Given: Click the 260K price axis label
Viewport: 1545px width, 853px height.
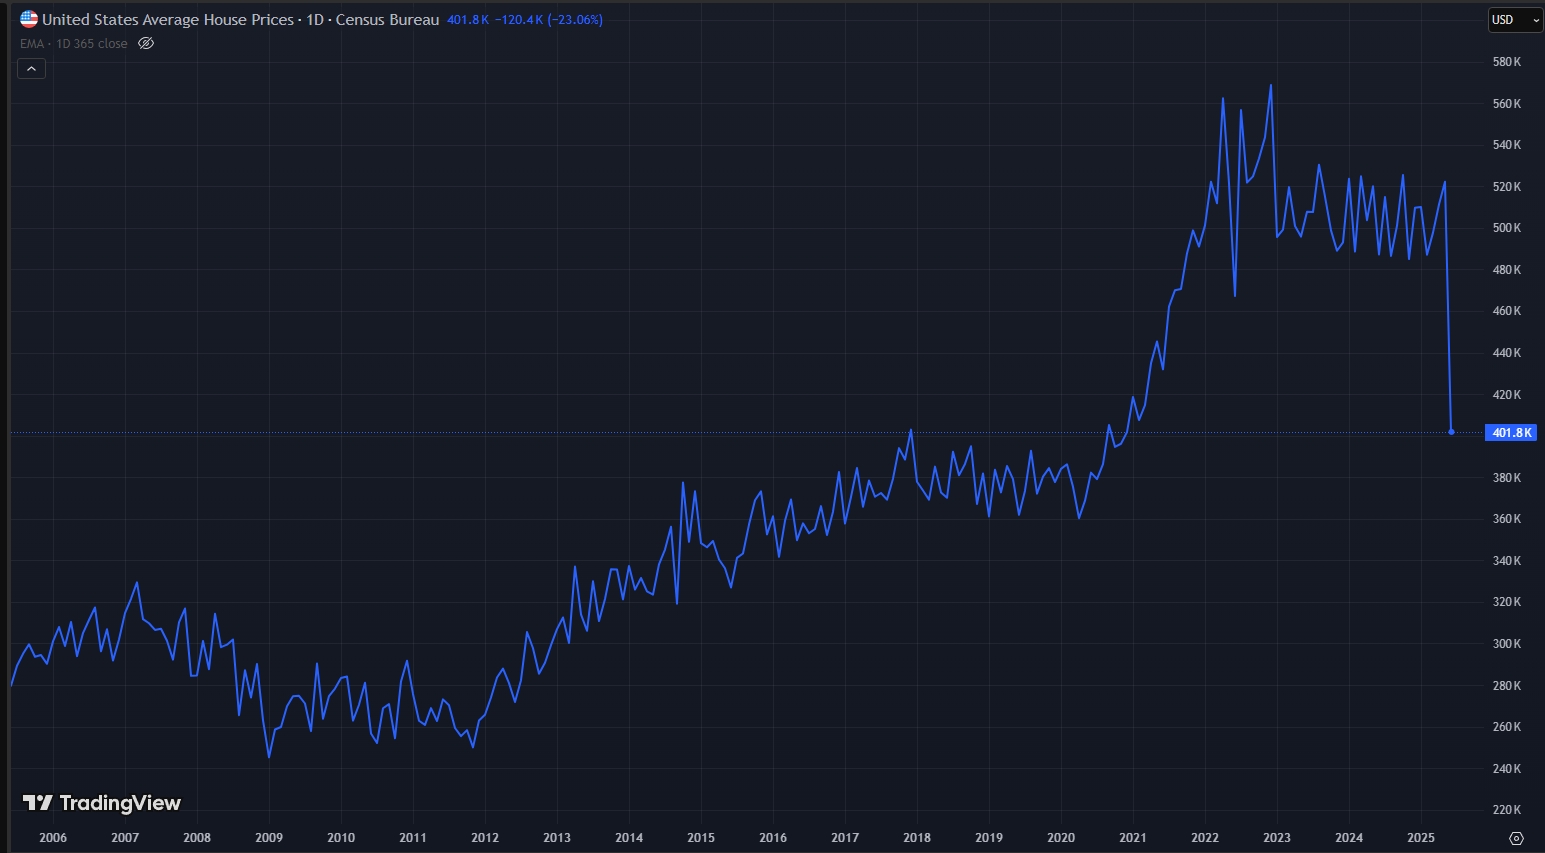Looking at the screenshot, I should (x=1506, y=727).
